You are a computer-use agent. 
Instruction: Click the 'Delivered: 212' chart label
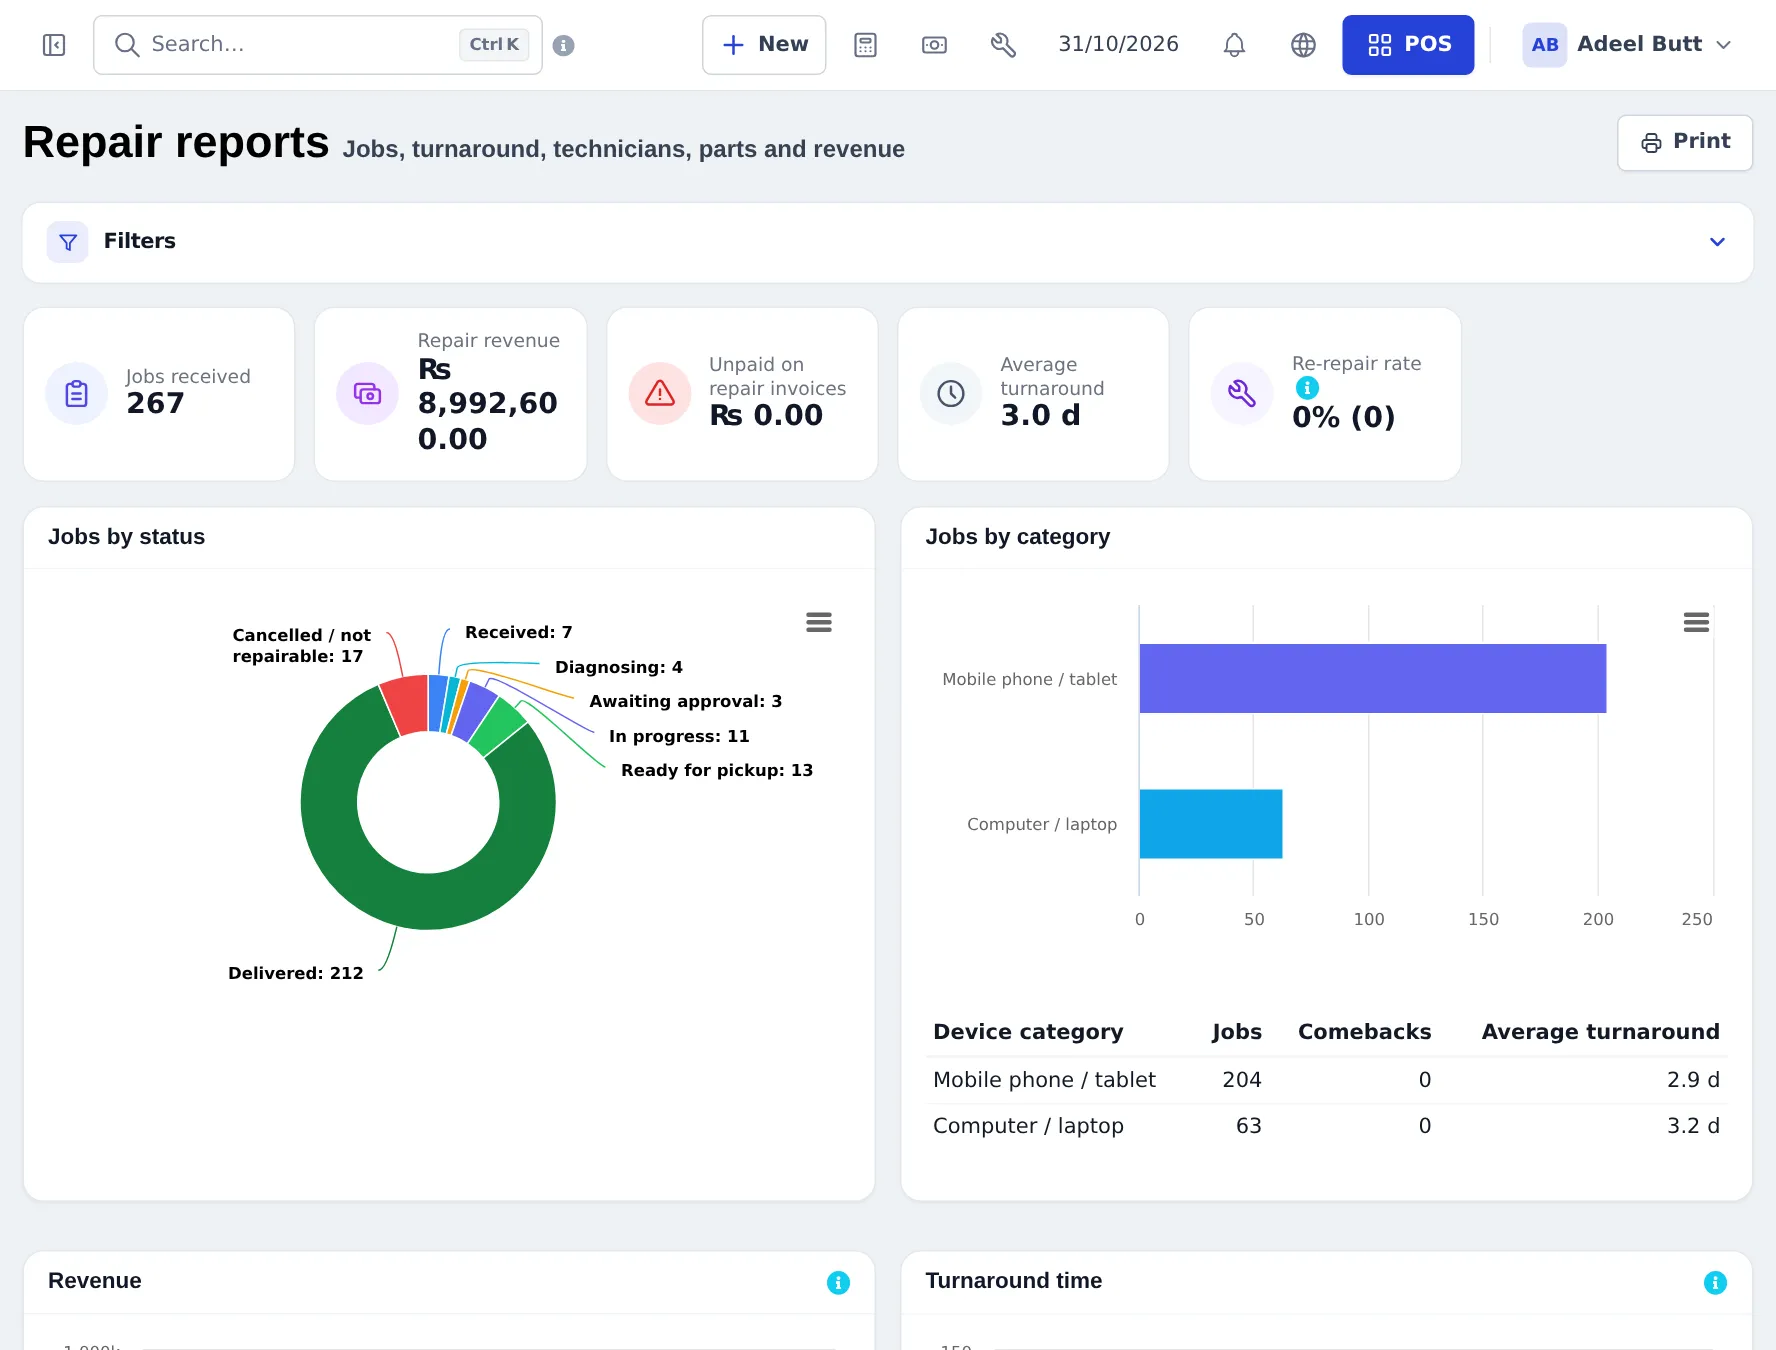[296, 973]
